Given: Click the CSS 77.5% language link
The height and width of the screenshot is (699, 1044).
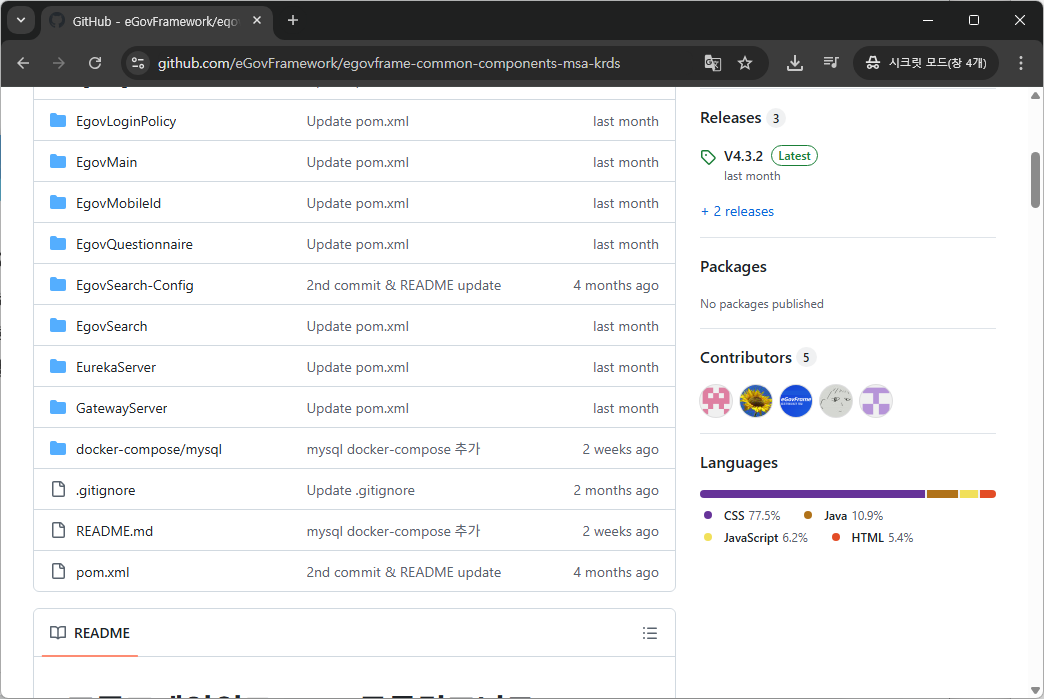Looking at the screenshot, I should [x=742, y=516].
